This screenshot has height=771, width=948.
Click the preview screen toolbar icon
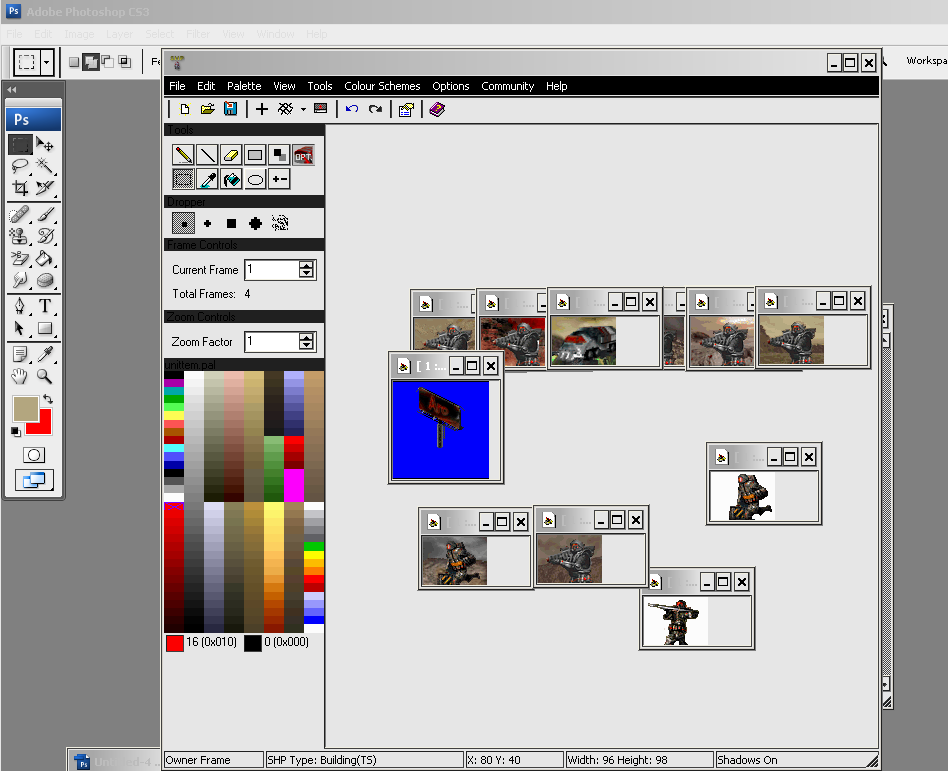(x=320, y=109)
